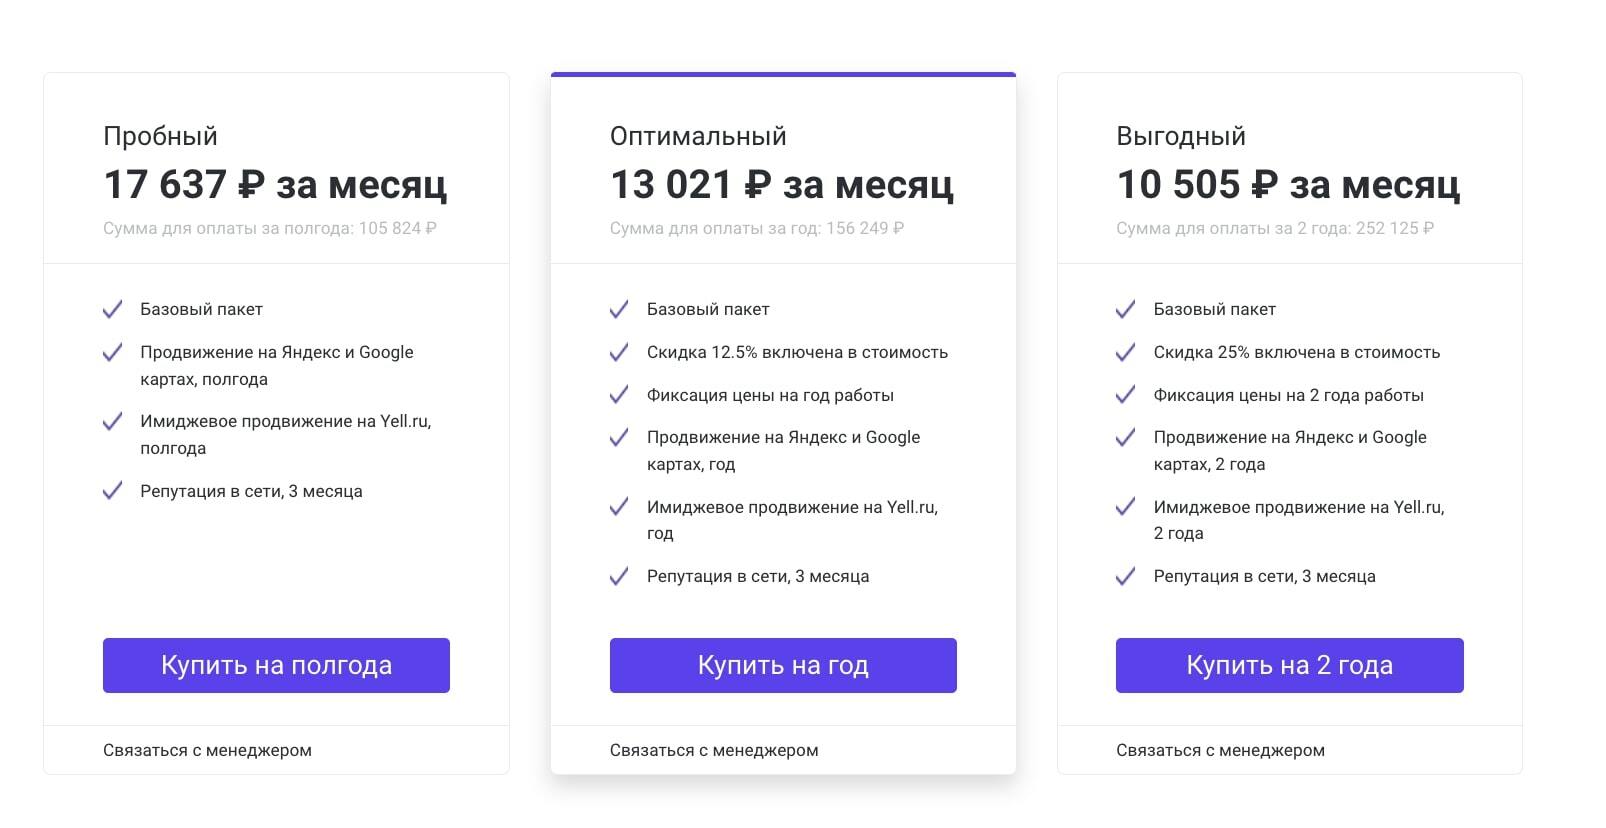Open Связаться с менеджером under Пробный plan
The image size is (1606, 828).
[207, 750]
